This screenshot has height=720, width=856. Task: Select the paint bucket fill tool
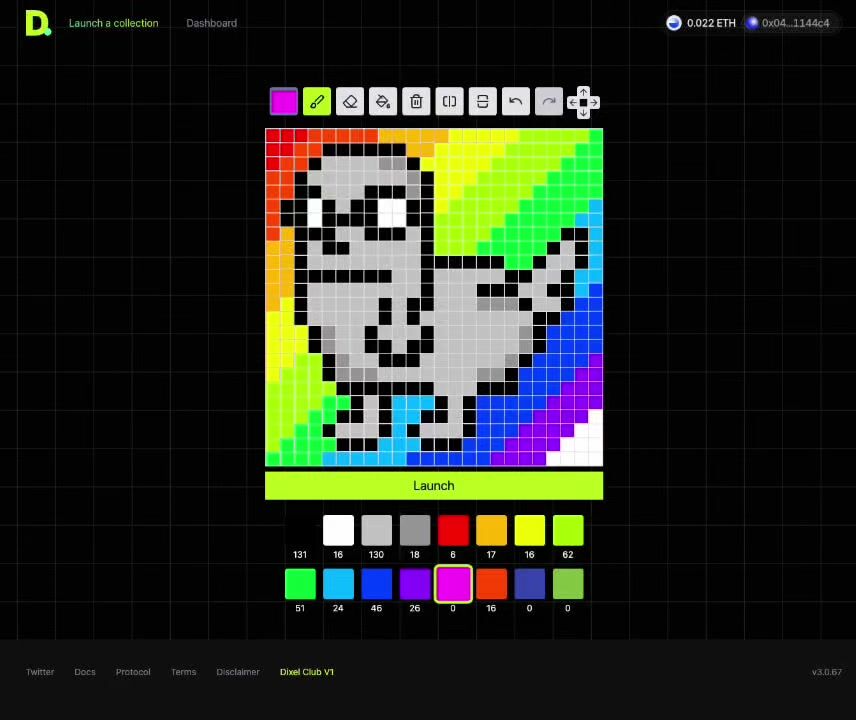(383, 102)
